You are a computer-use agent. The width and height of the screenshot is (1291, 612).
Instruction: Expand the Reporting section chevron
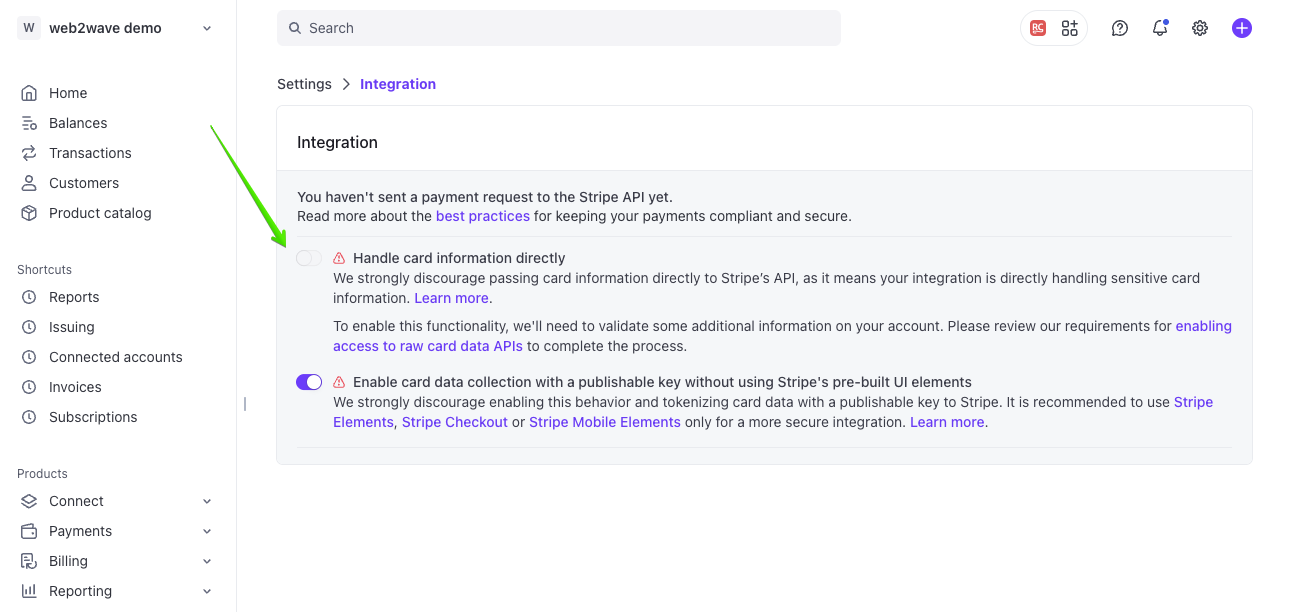(207, 591)
